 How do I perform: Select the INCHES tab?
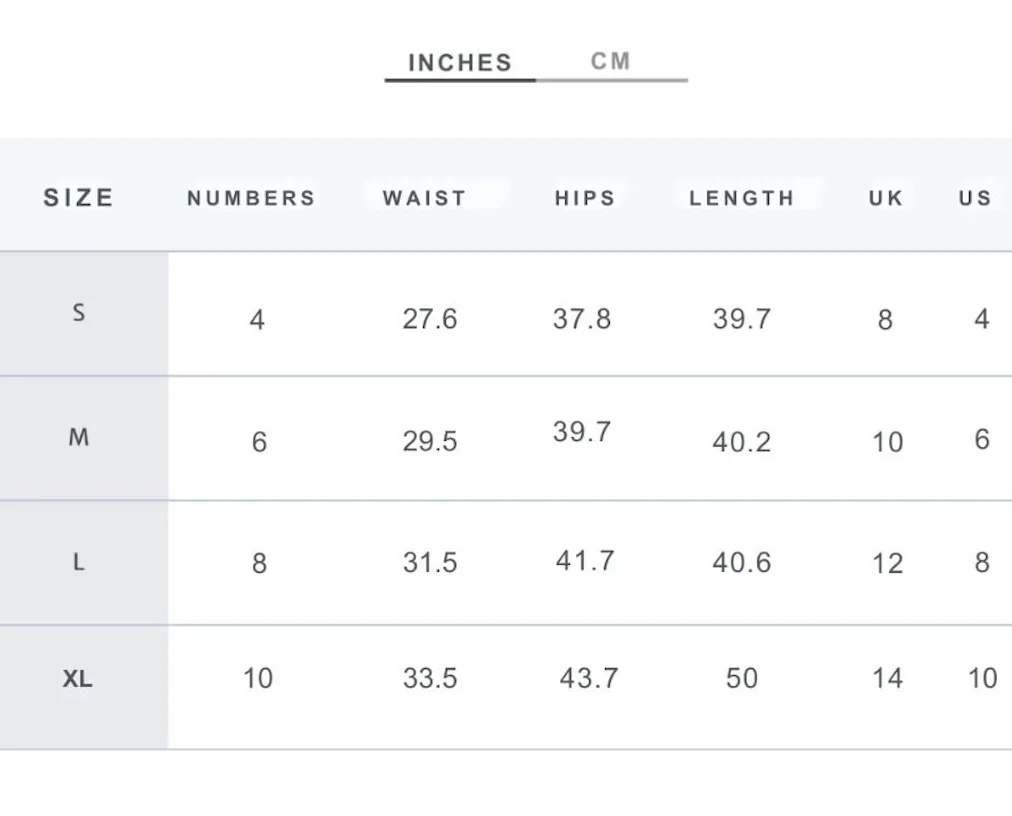460,63
